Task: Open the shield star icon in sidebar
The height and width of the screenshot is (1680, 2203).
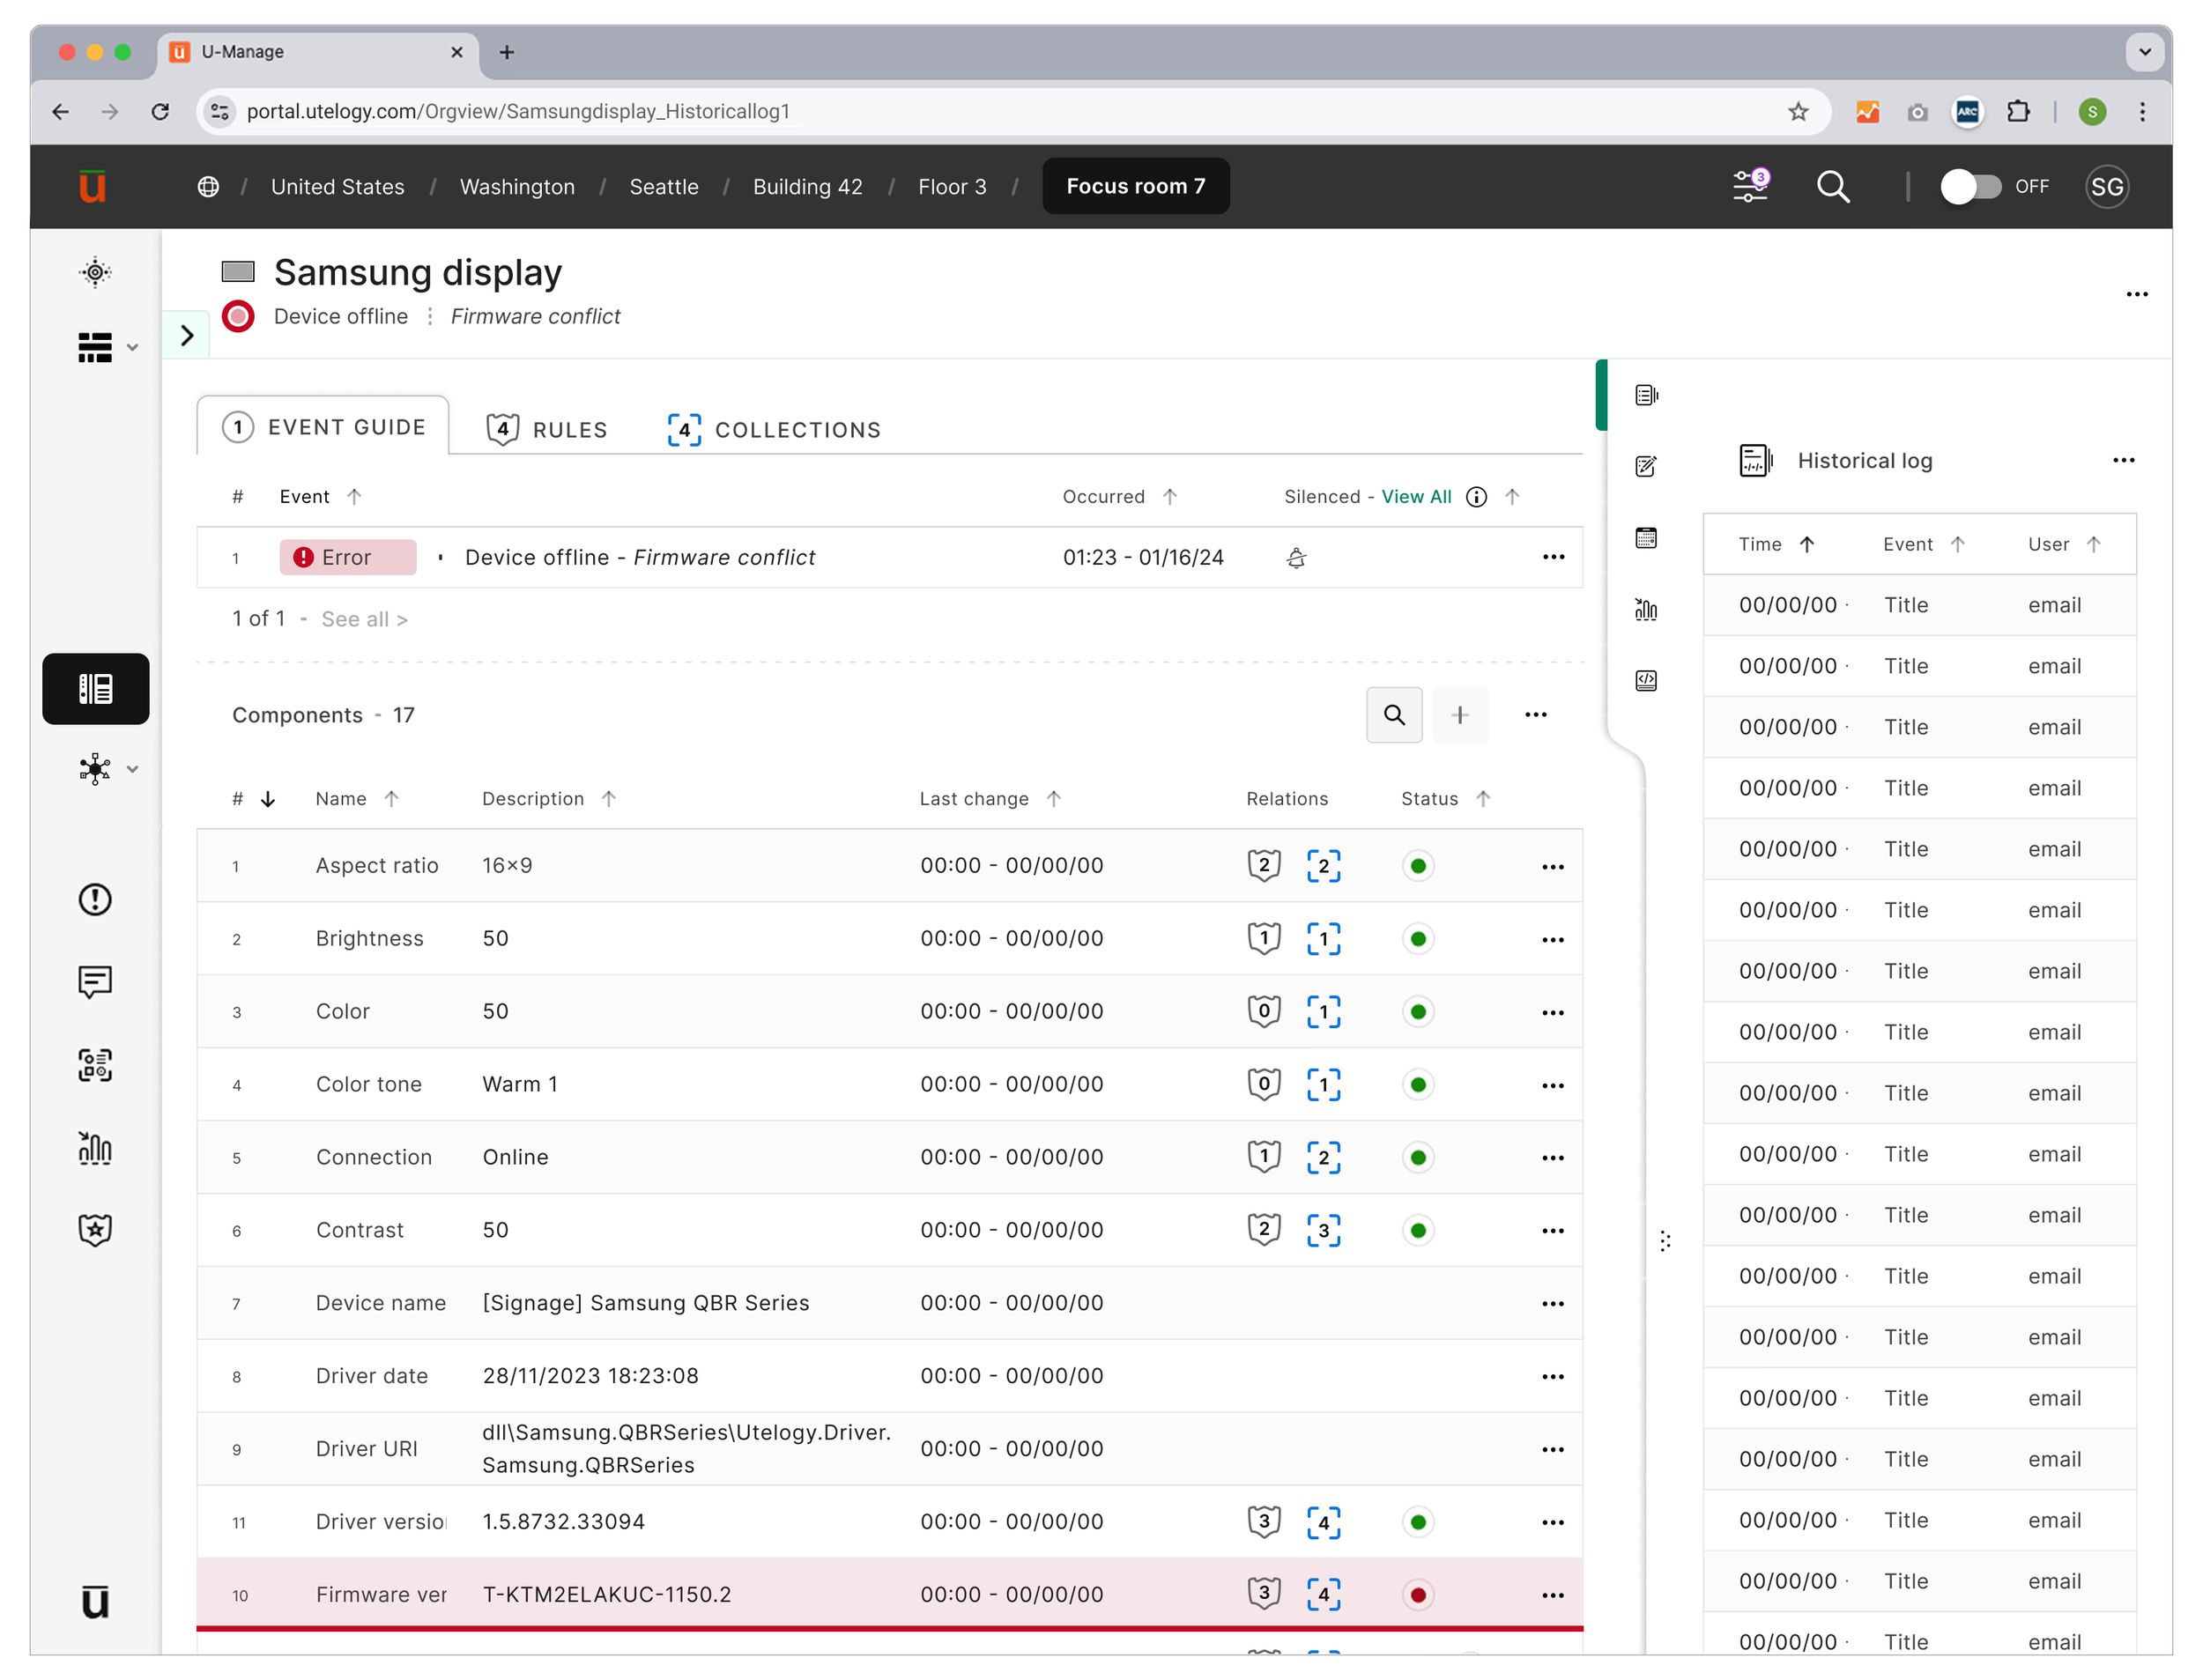Action: click(x=95, y=1230)
